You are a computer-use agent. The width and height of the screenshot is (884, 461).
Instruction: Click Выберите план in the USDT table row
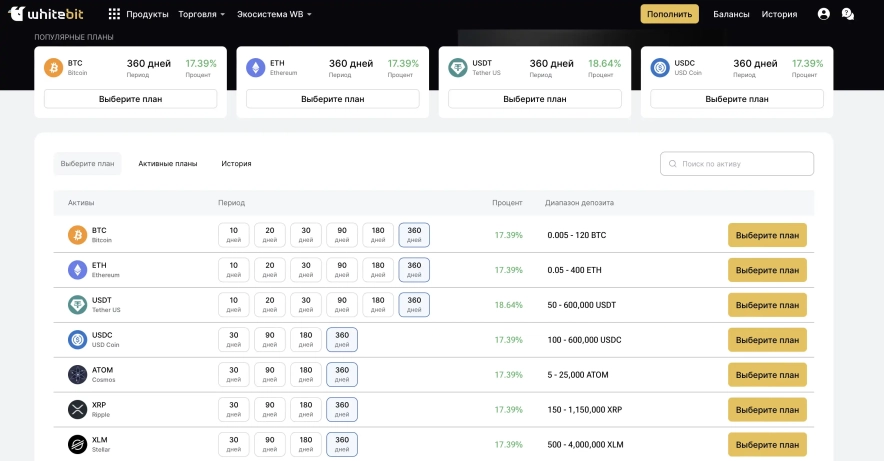[767, 305]
